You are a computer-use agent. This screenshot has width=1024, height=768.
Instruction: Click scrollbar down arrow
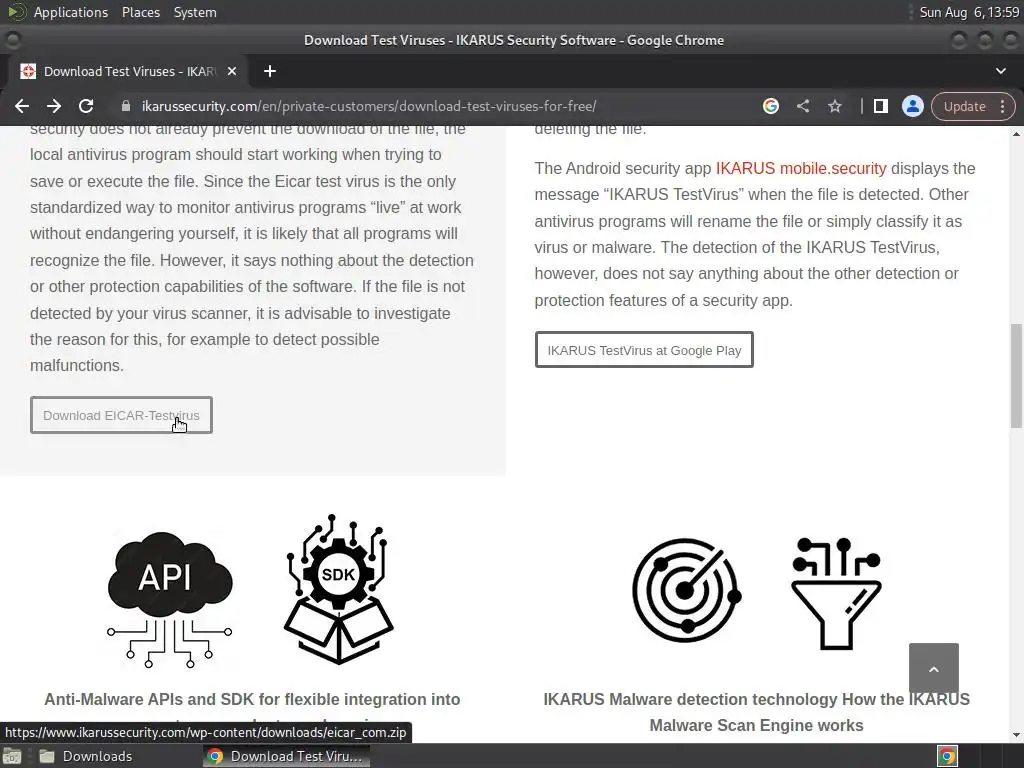(1016, 735)
